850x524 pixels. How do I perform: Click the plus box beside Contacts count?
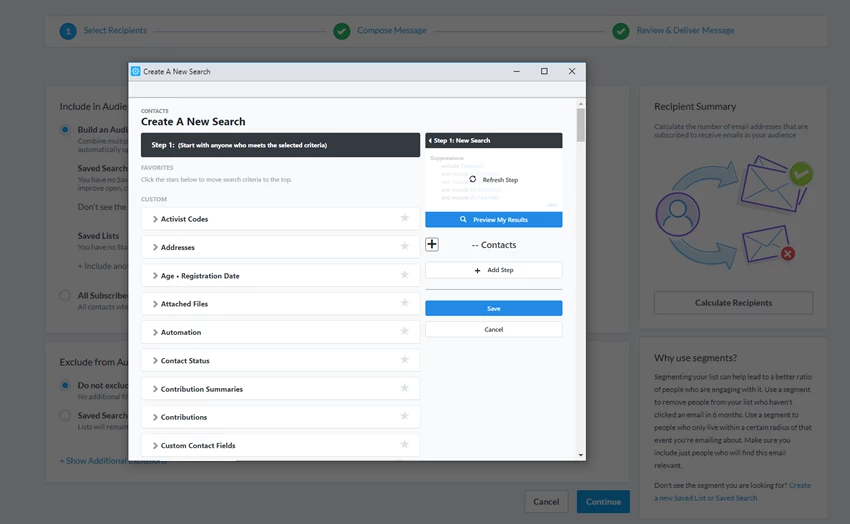(x=432, y=244)
